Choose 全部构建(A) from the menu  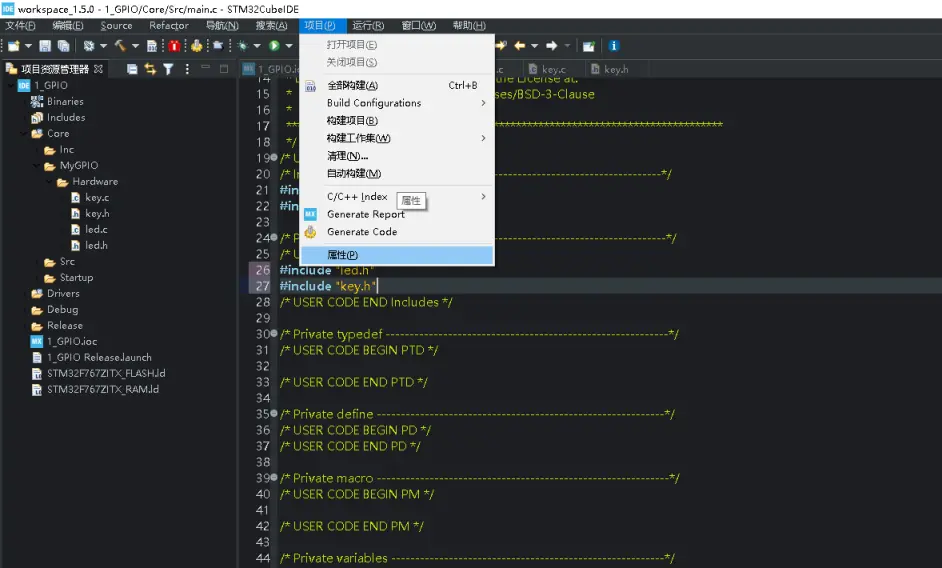(397, 85)
